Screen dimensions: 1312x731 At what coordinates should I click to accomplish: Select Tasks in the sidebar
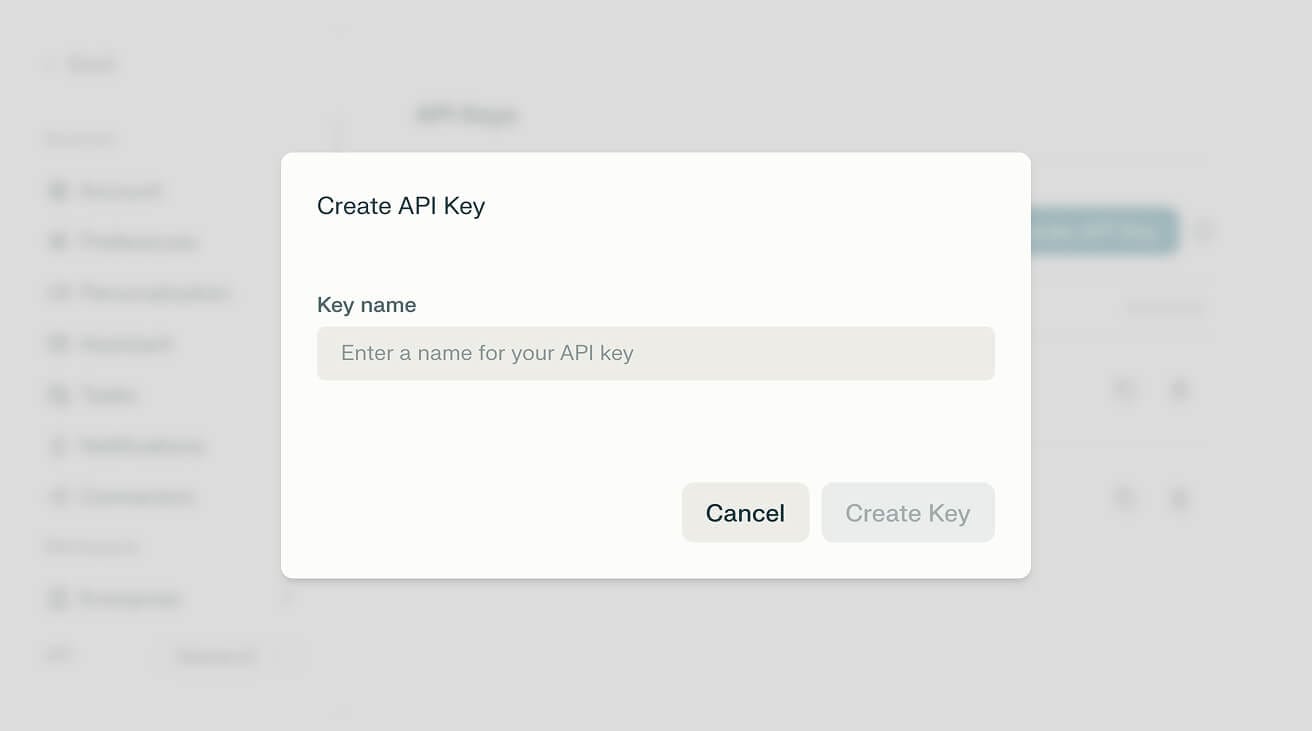[107, 395]
